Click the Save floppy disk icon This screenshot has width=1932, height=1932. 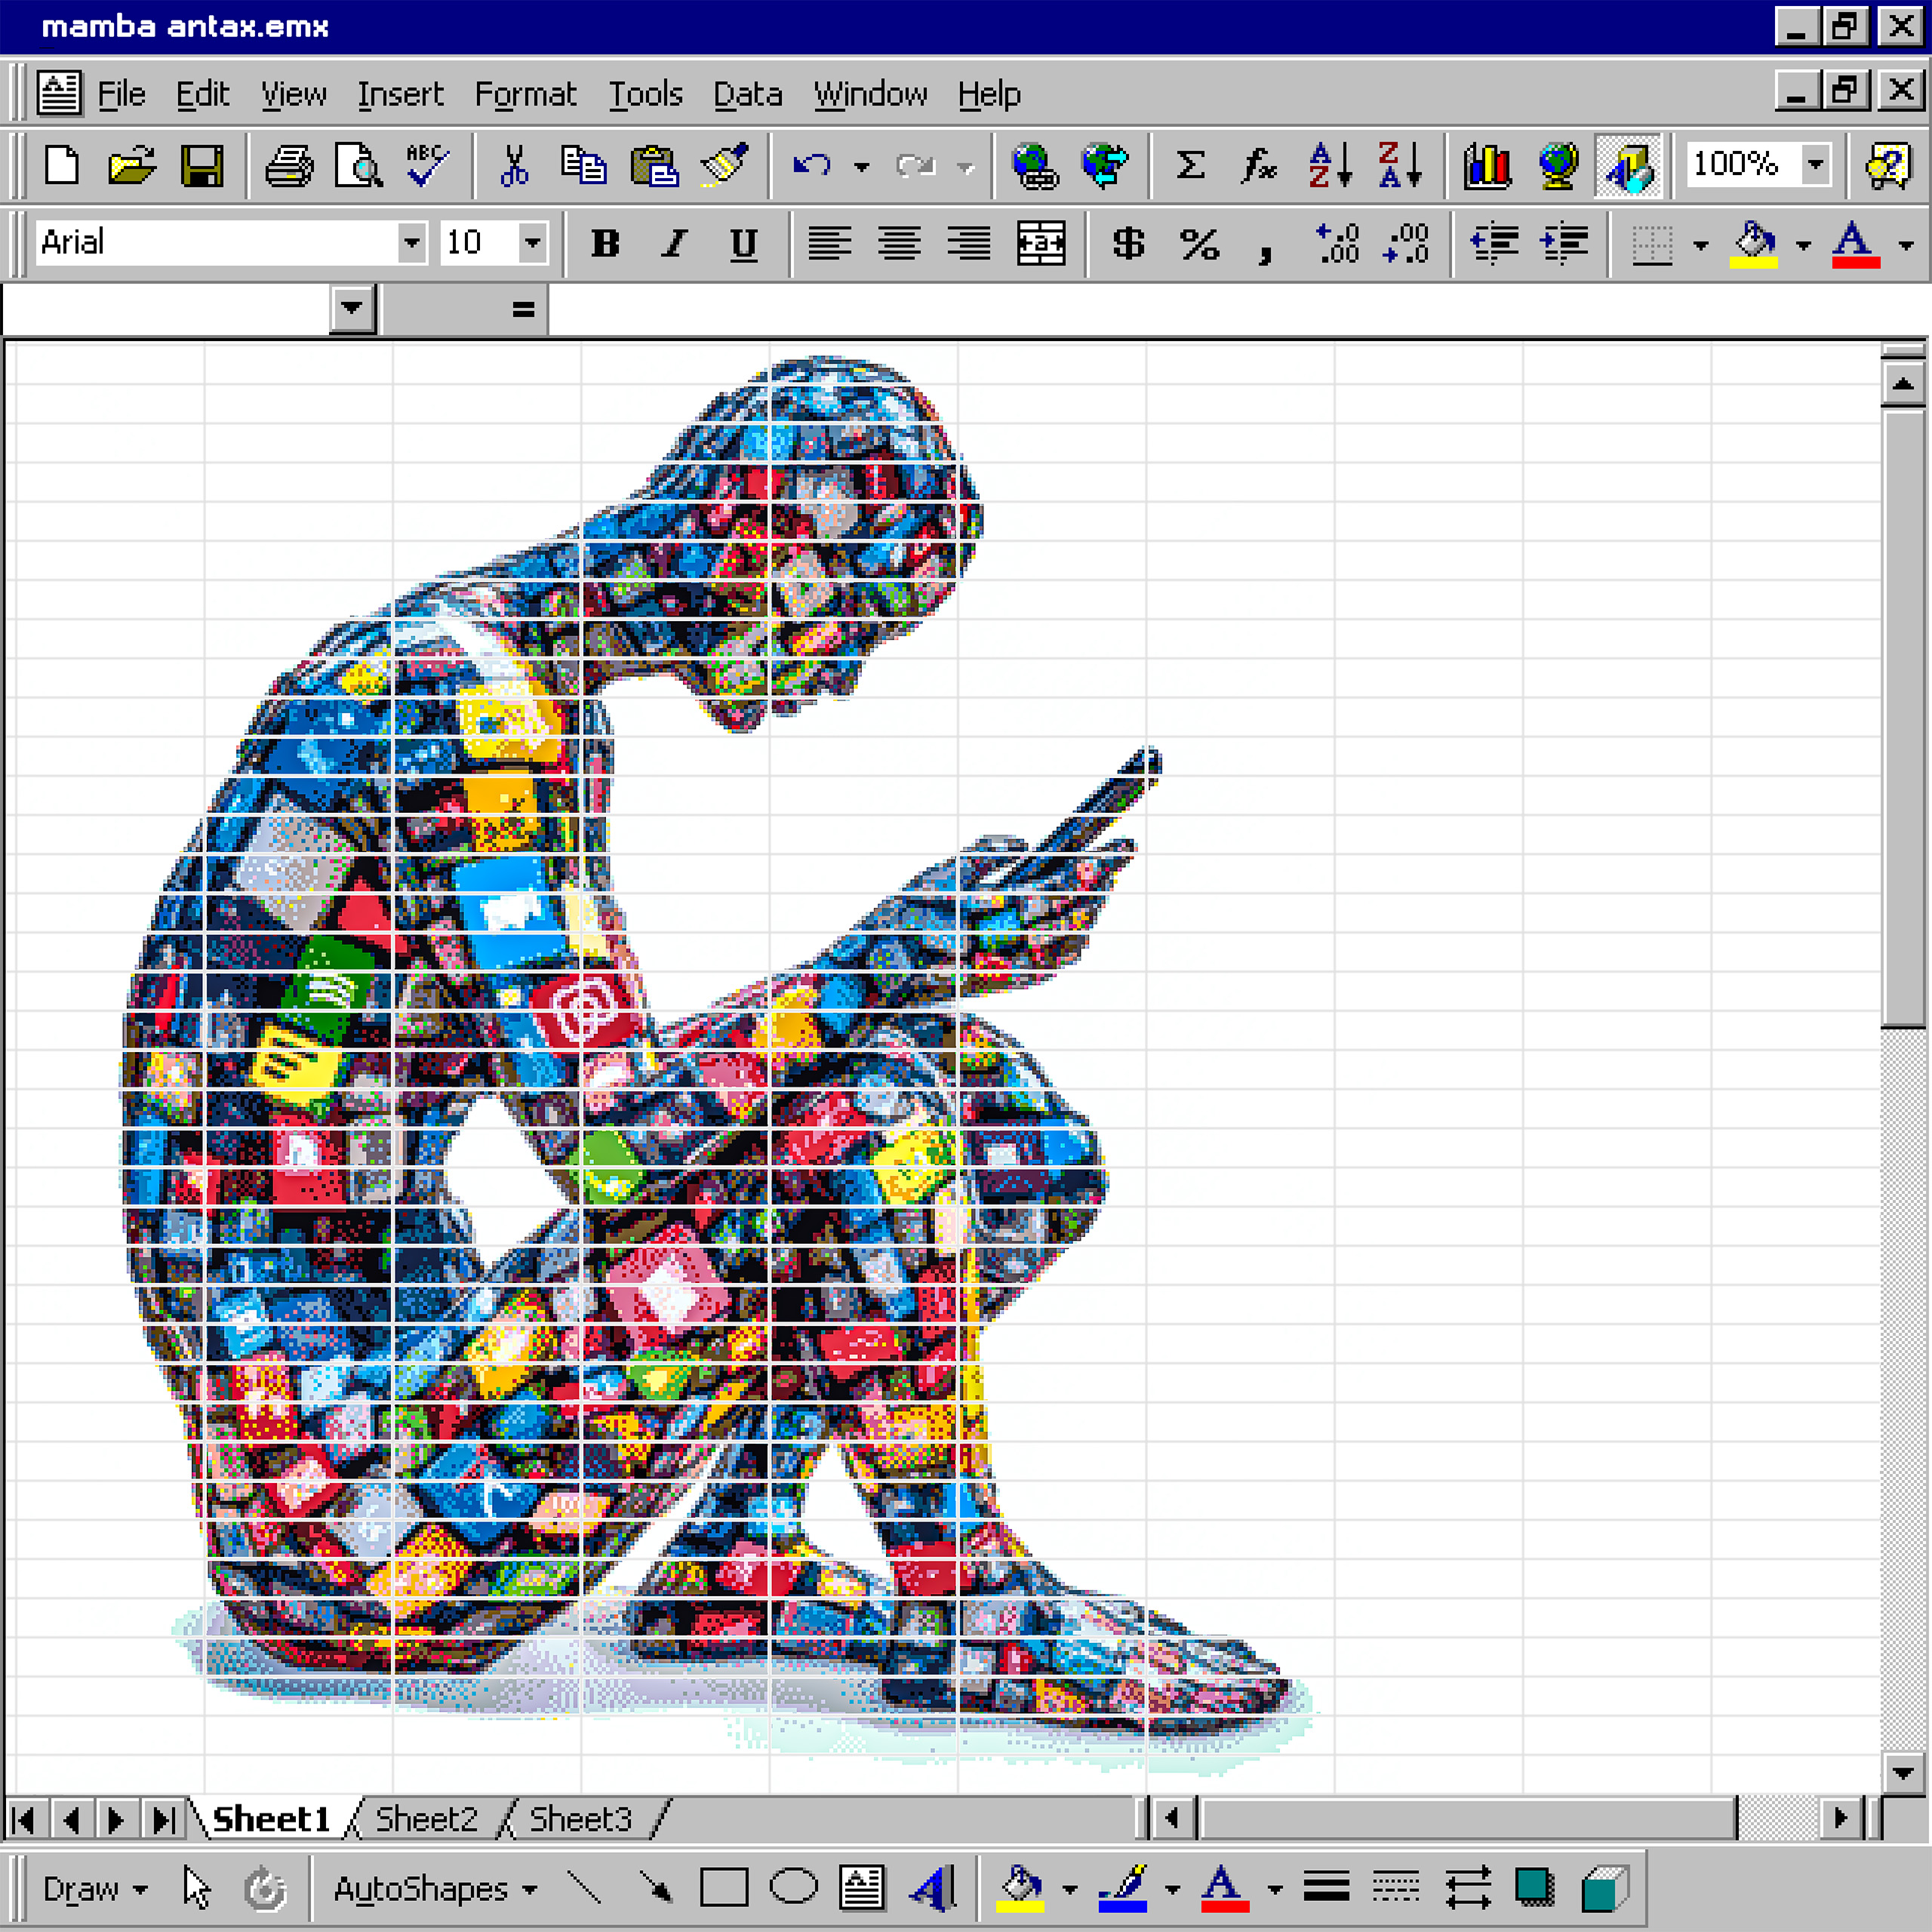pos(201,165)
